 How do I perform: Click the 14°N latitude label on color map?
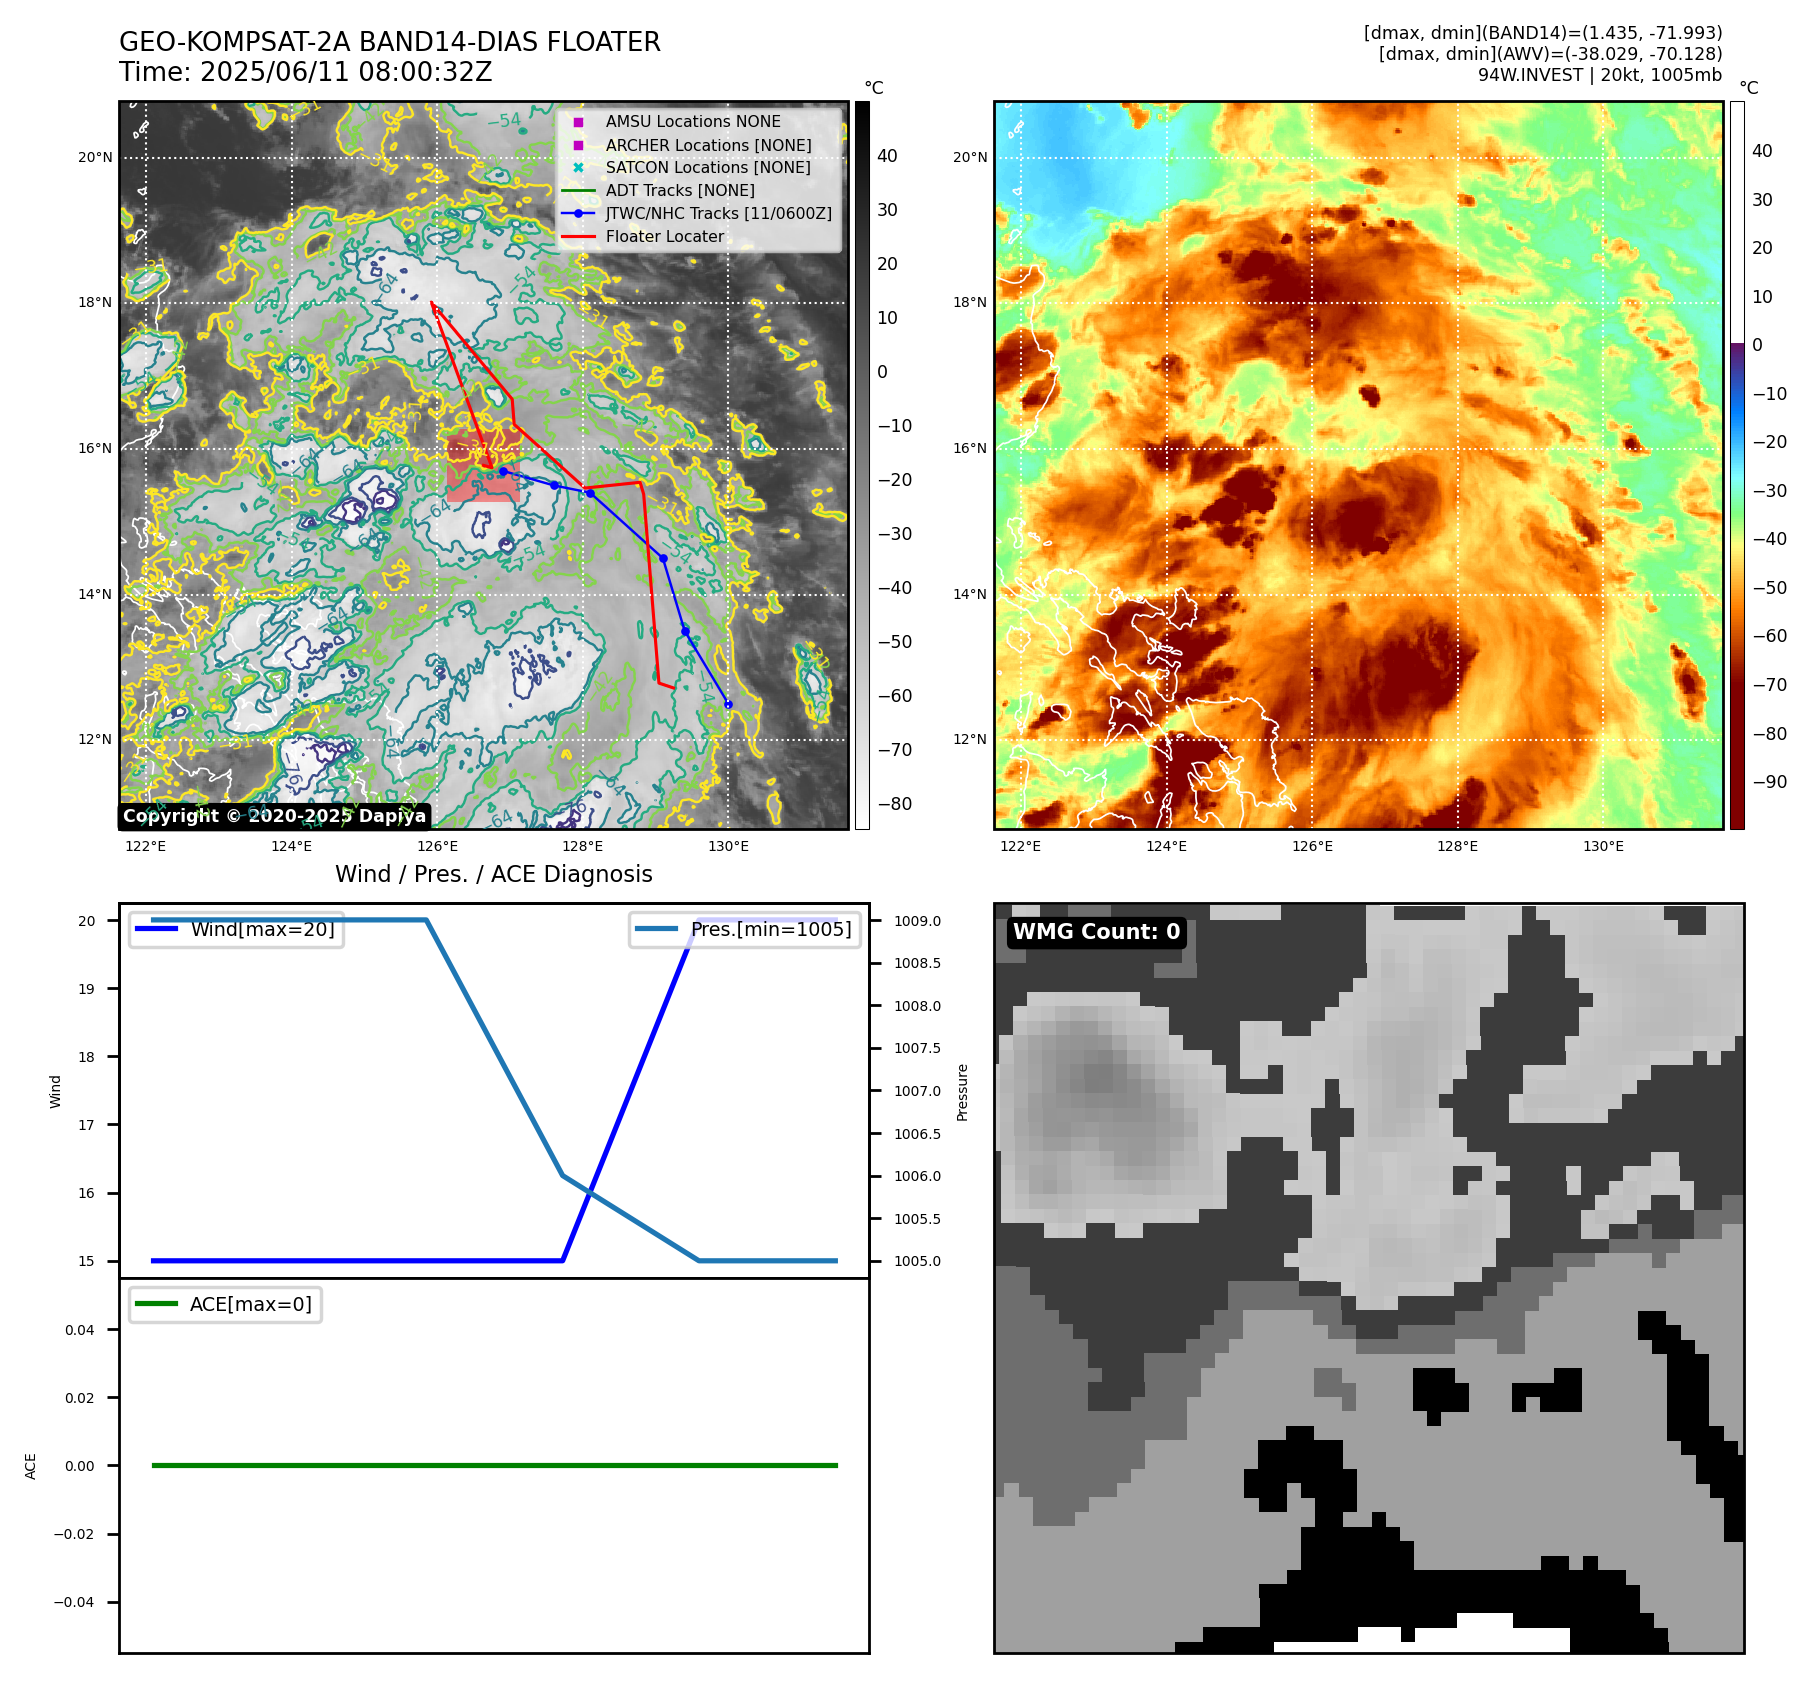click(x=970, y=594)
